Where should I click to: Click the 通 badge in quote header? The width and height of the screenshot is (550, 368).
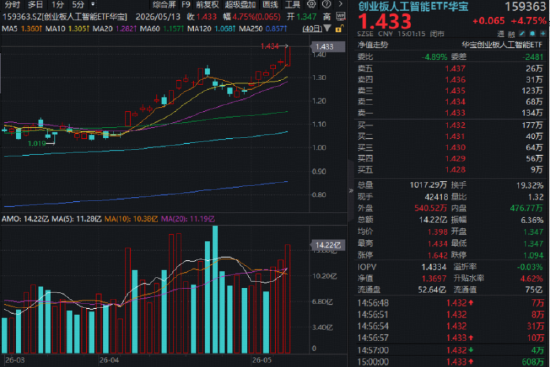(x=501, y=34)
